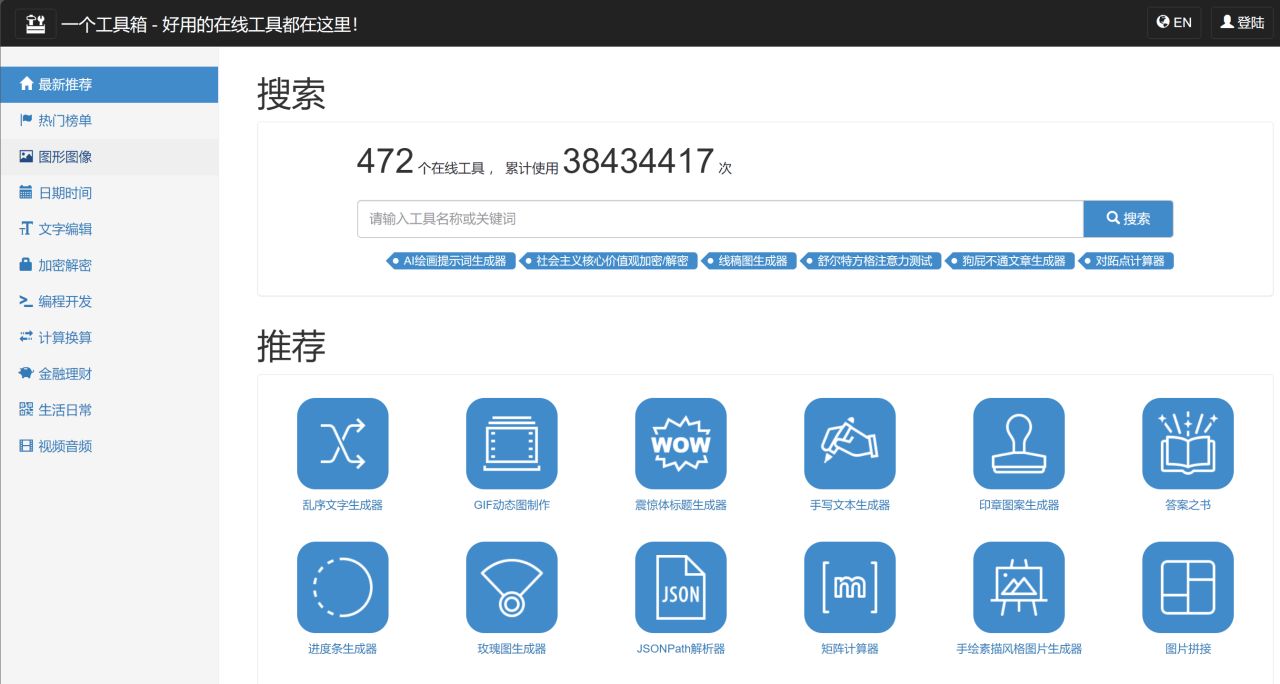The width and height of the screenshot is (1280, 684).
Task: Select 加密解密 category in sidebar
Action: point(109,265)
